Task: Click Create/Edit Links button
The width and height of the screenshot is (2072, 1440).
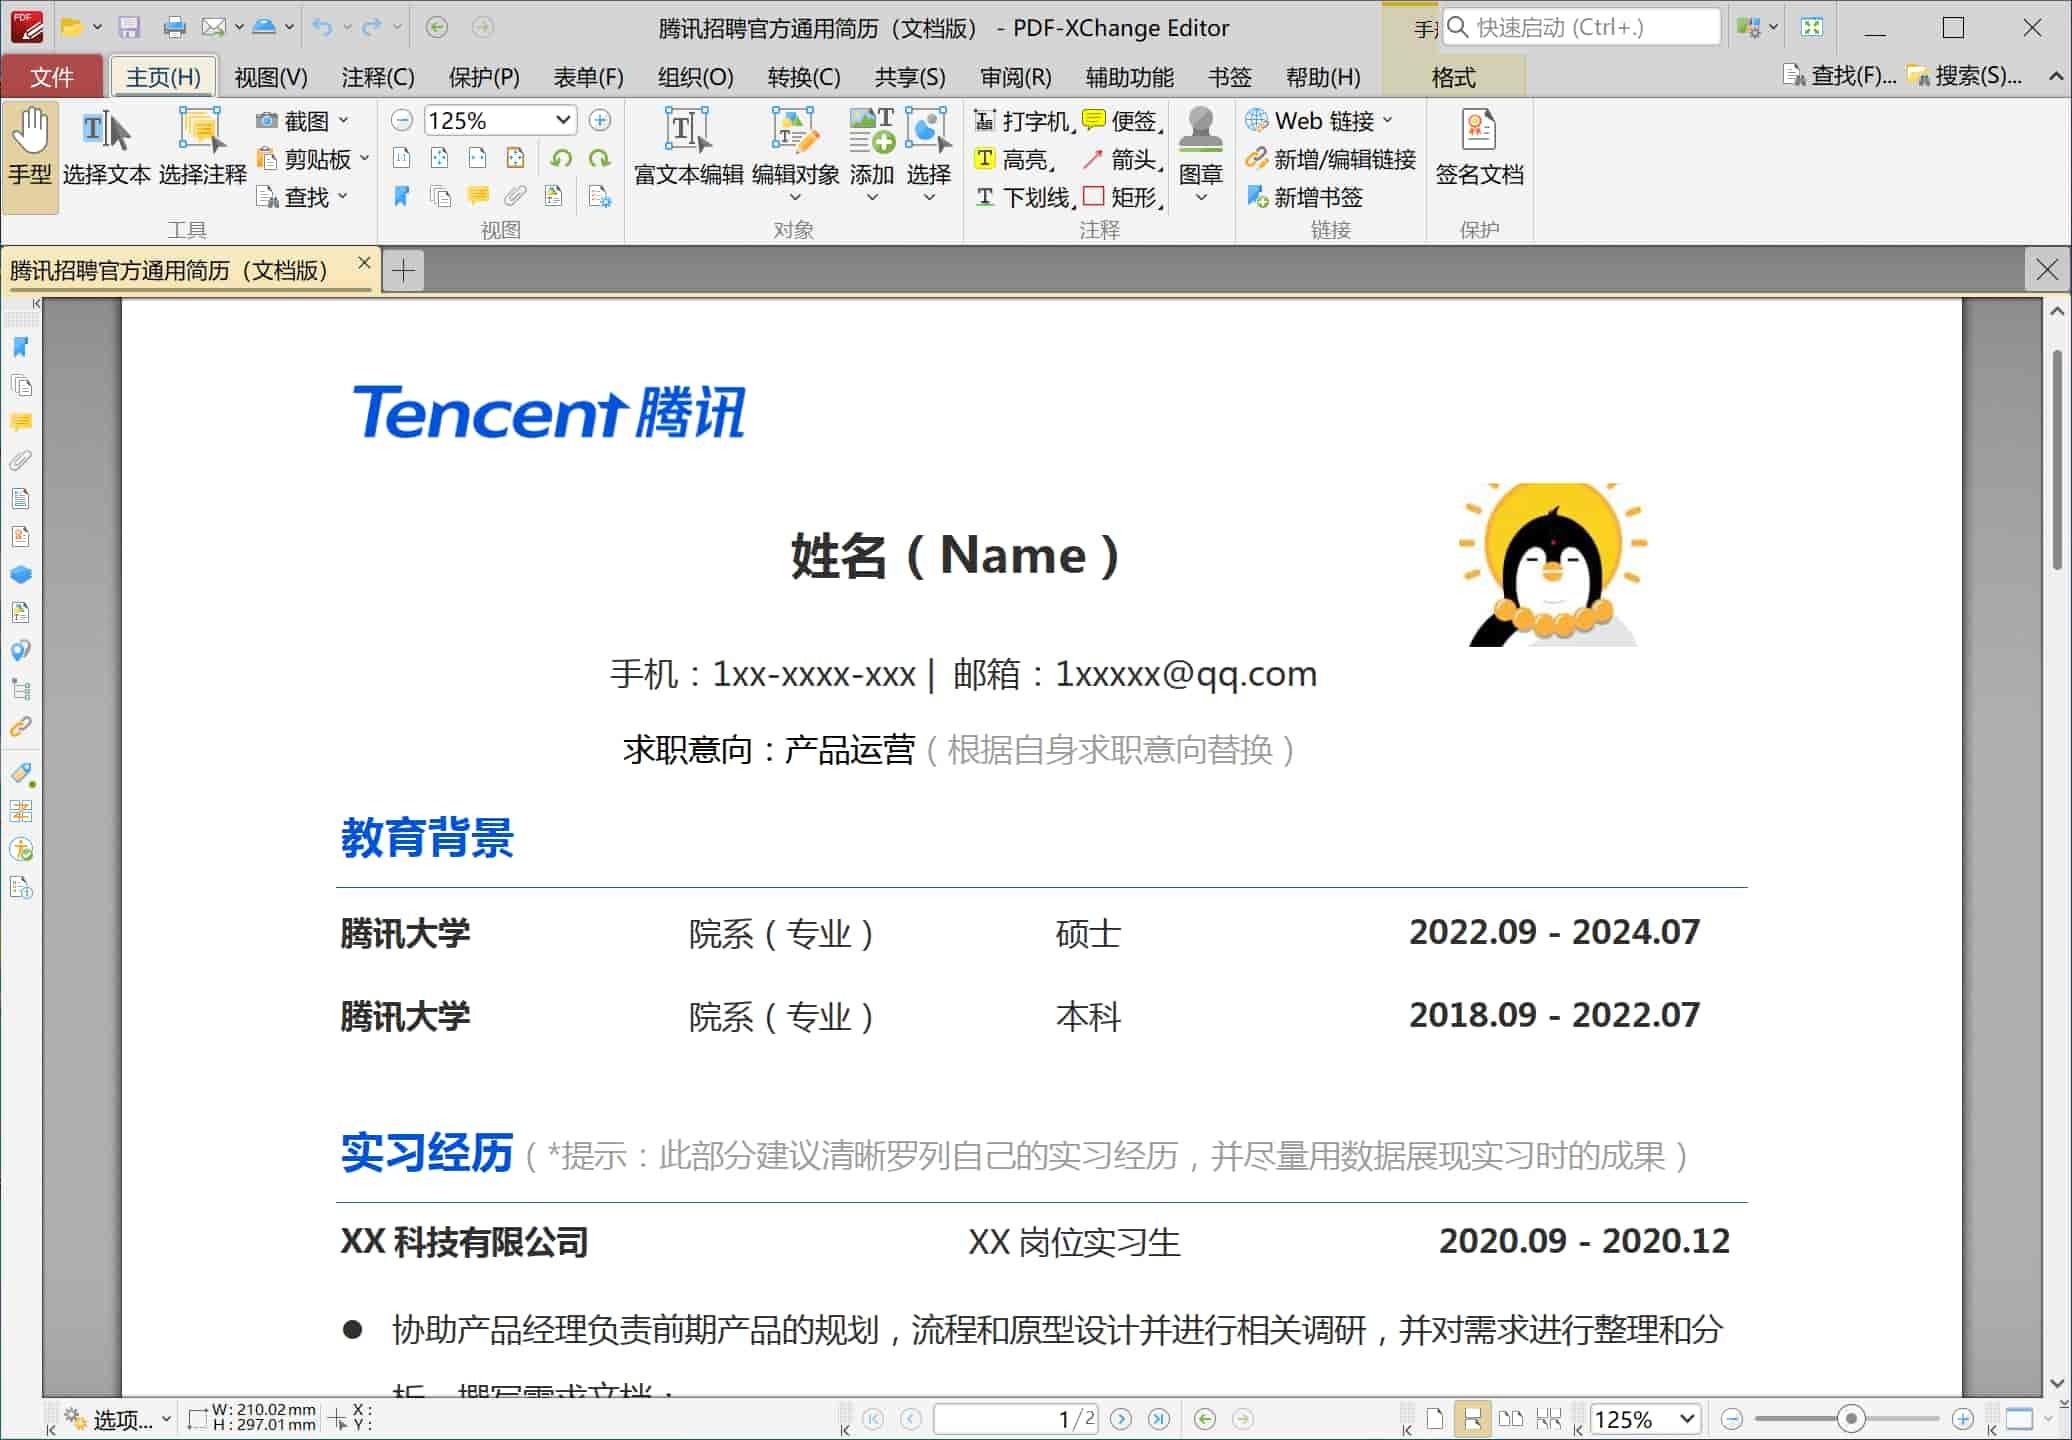Action: 1331,159
